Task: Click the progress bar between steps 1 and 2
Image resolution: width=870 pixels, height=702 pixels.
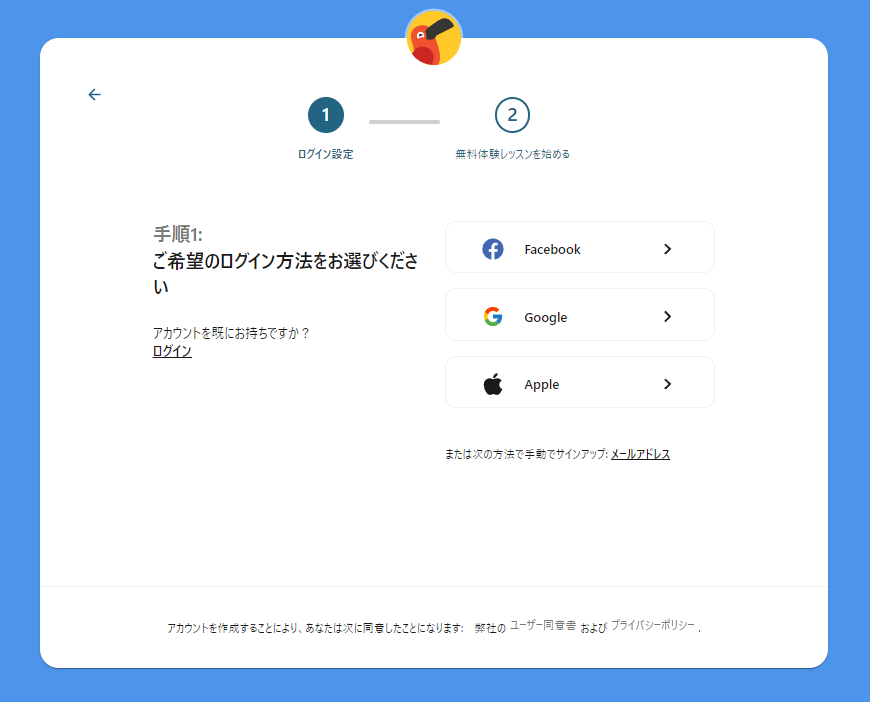Action: (404, 122)
